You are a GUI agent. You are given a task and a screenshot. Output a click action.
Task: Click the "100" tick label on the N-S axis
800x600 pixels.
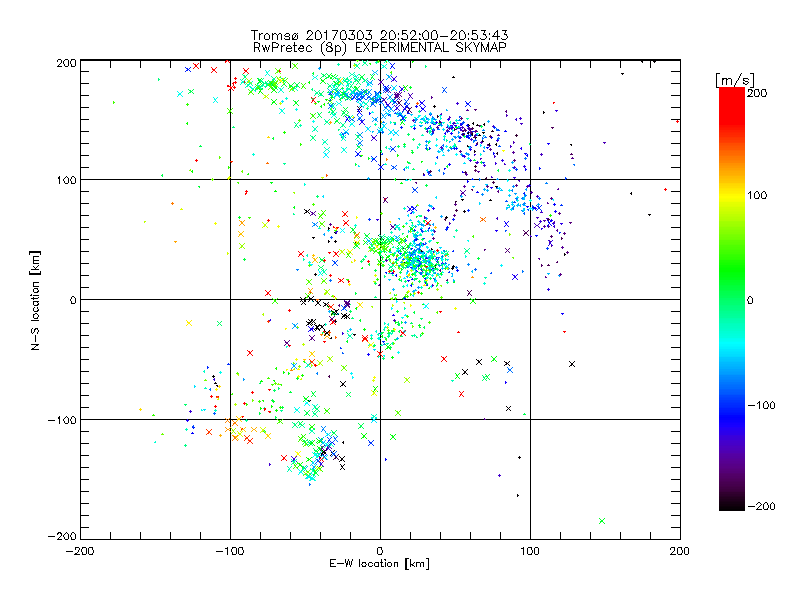[66, 180]
